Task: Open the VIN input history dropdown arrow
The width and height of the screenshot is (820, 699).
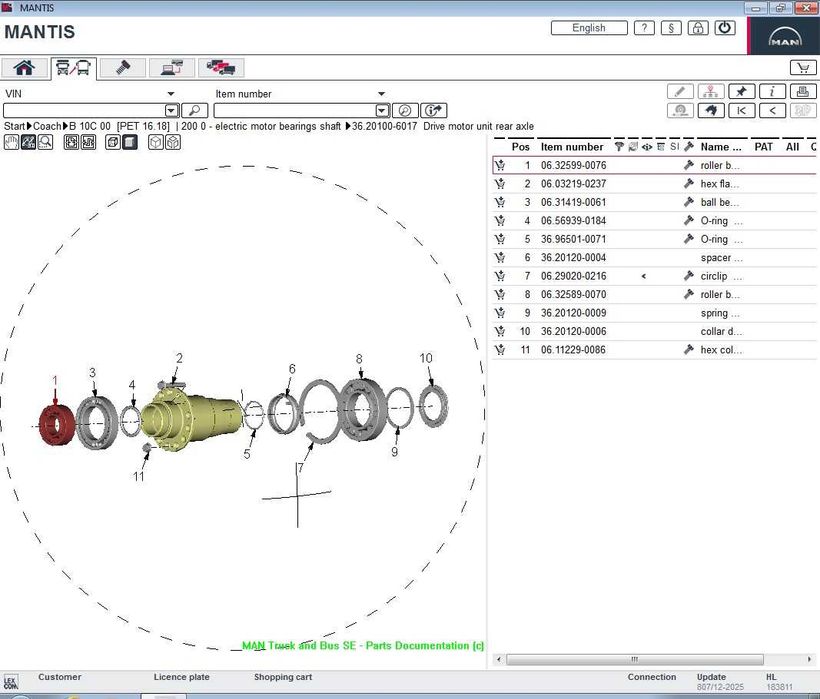Action: click(x=172, y=111)
